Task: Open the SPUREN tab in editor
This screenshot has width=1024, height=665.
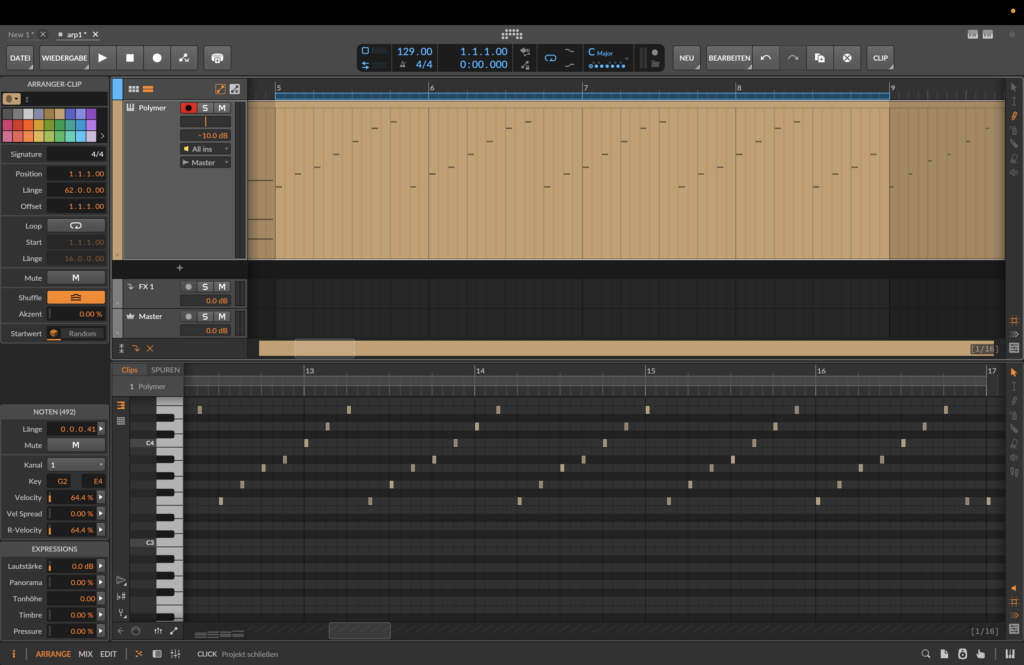Action: coord(165,370)
